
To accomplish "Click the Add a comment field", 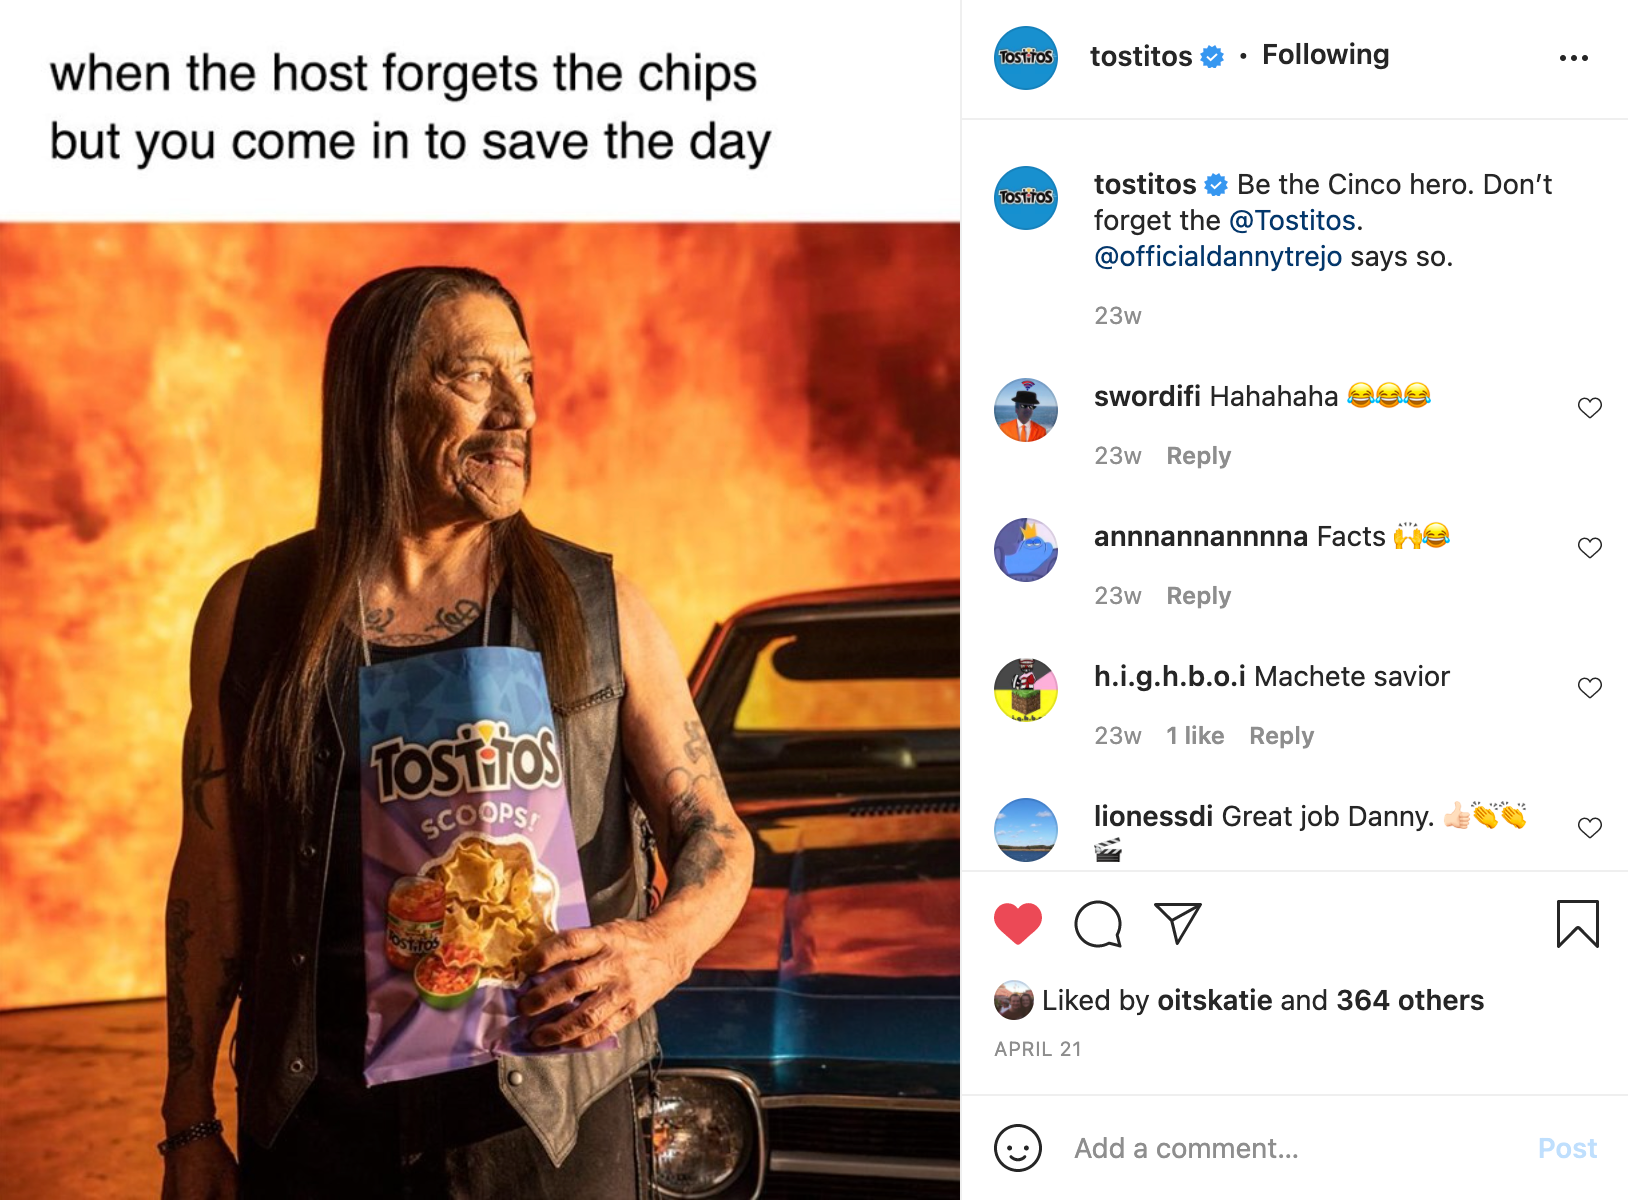I will pos(1292,1148).
